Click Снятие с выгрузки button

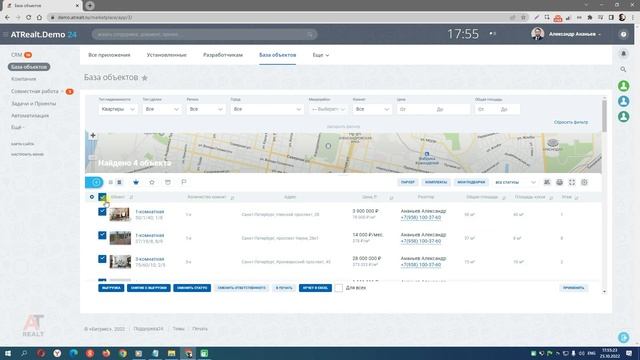[x=149, y=288]
